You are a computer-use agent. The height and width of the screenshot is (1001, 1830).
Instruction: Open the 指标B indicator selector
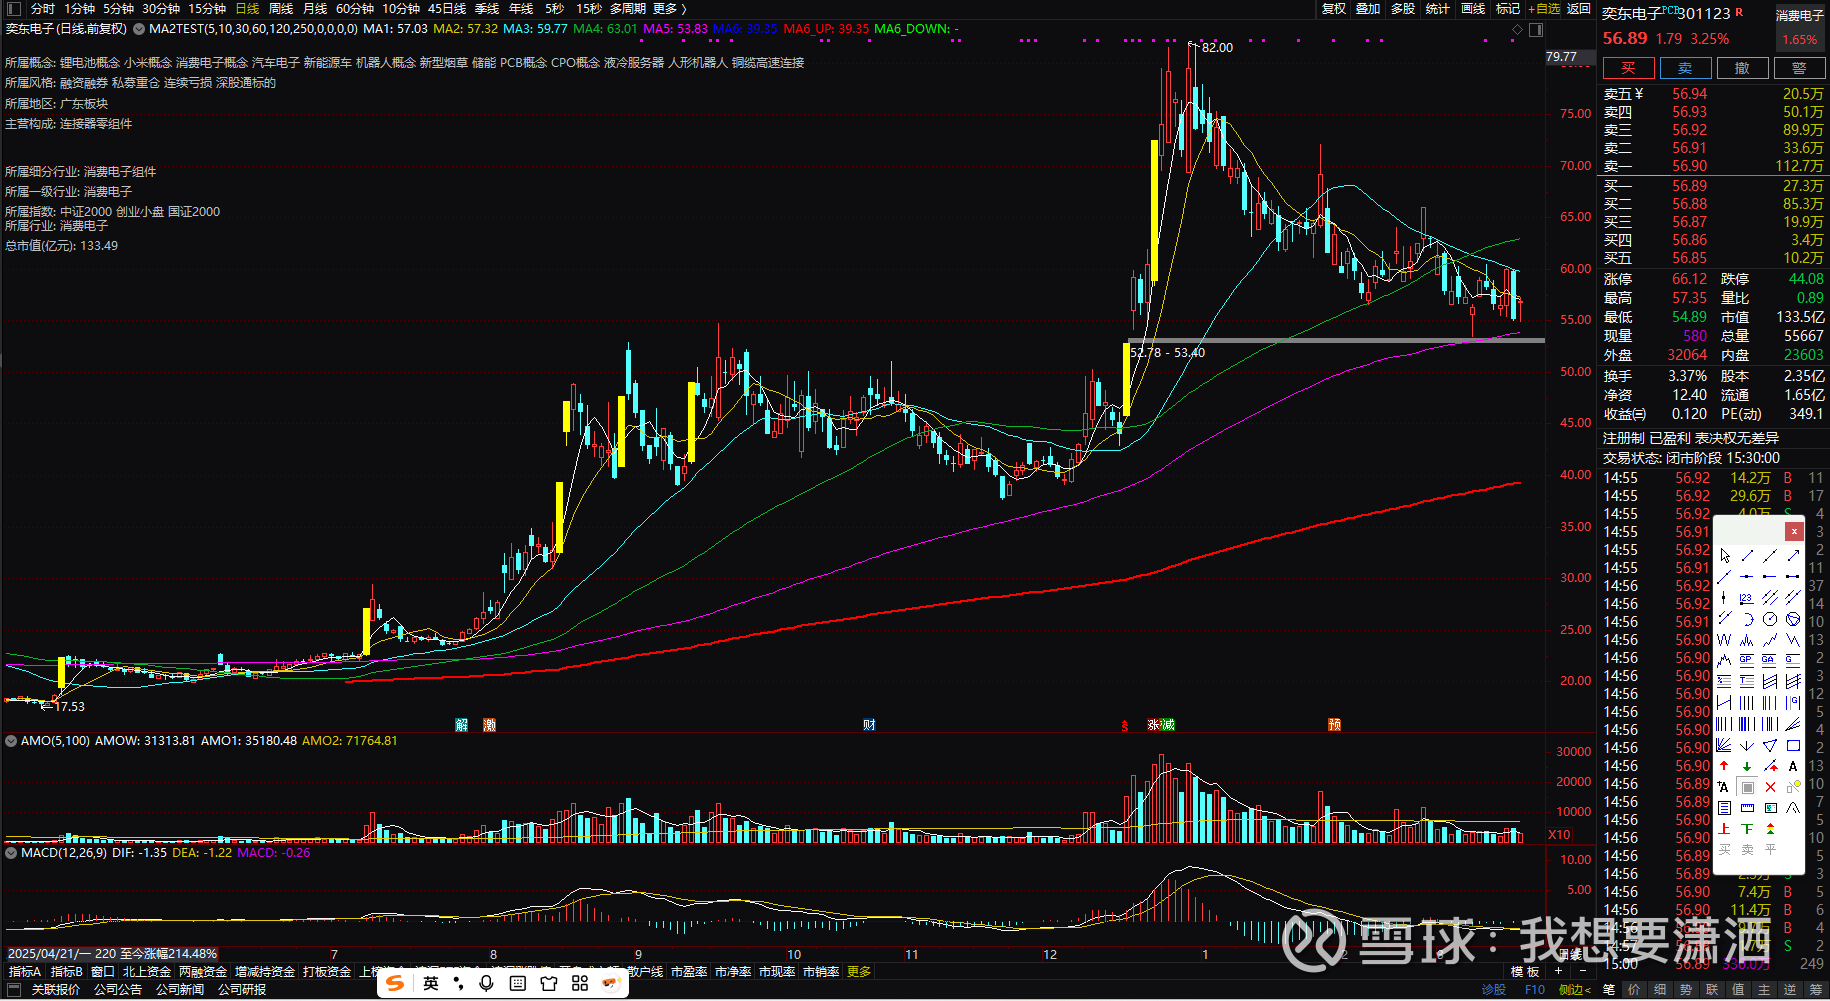coord(67,972)
